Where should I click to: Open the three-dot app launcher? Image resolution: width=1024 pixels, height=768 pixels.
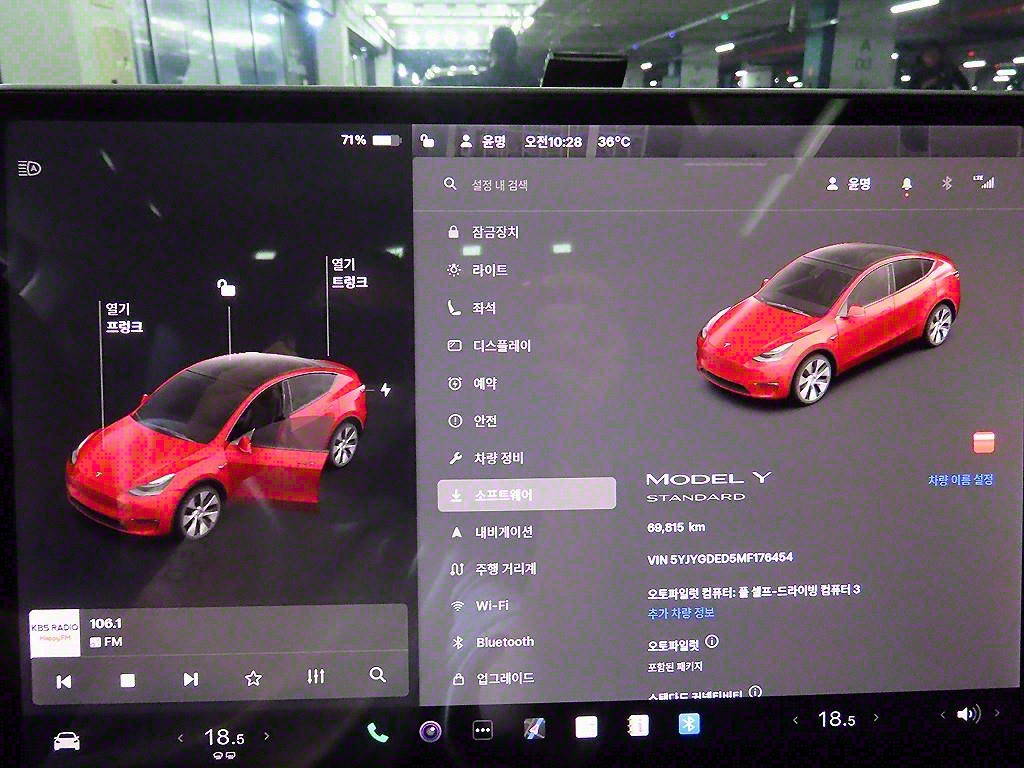tap(482, 731)
